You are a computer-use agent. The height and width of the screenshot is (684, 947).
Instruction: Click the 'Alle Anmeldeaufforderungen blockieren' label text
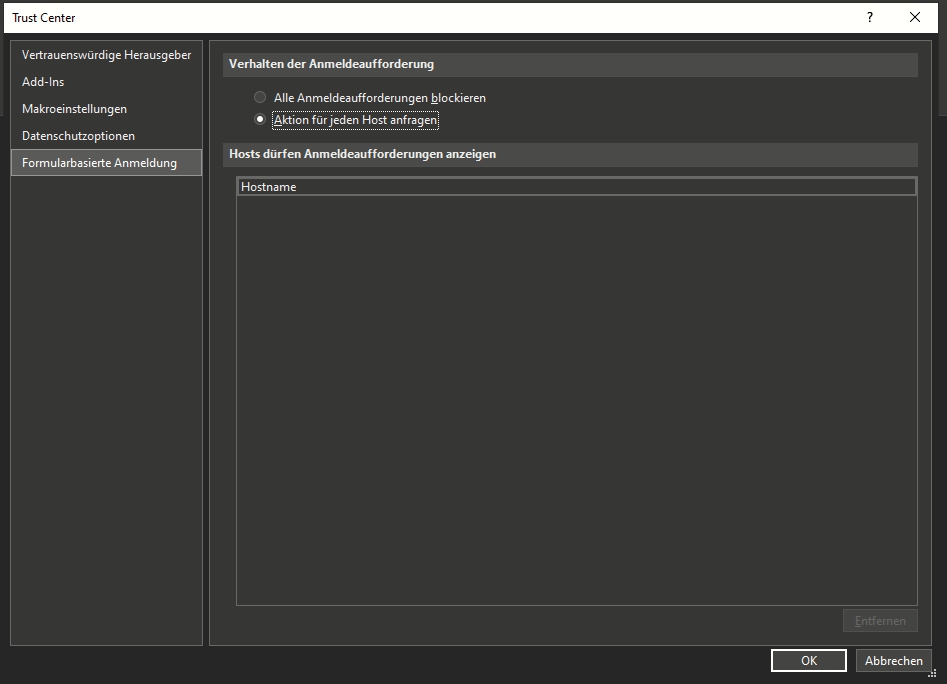click(x=379, y=98)
